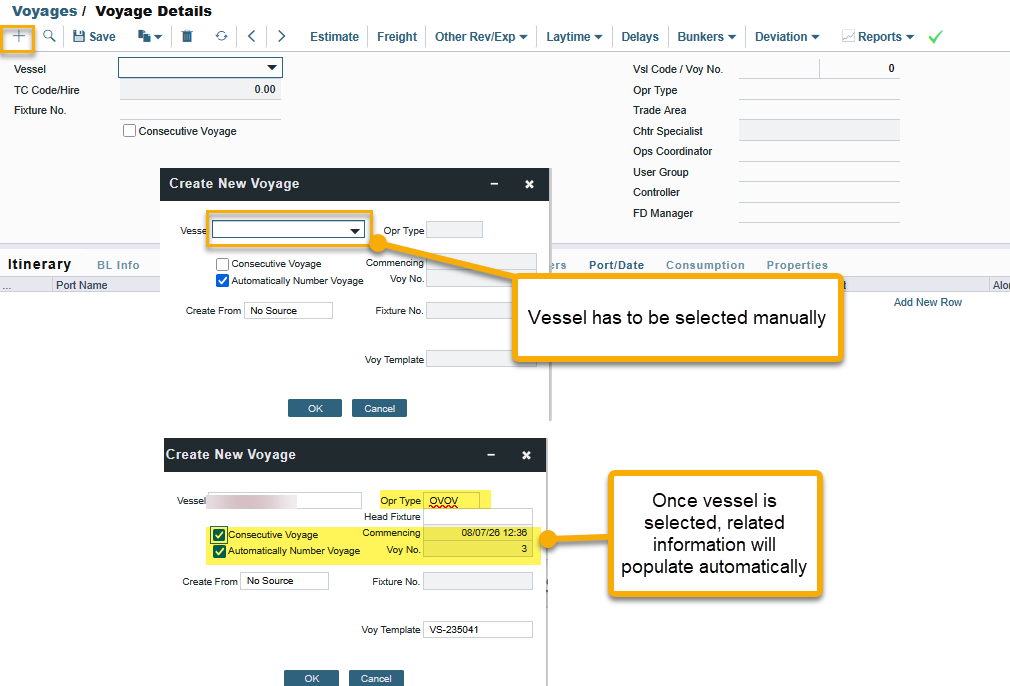The height and width of the screenshot is (686, 1010).
Task: Click the refresh icon in toolbar
Action: [x=221, y=37]
